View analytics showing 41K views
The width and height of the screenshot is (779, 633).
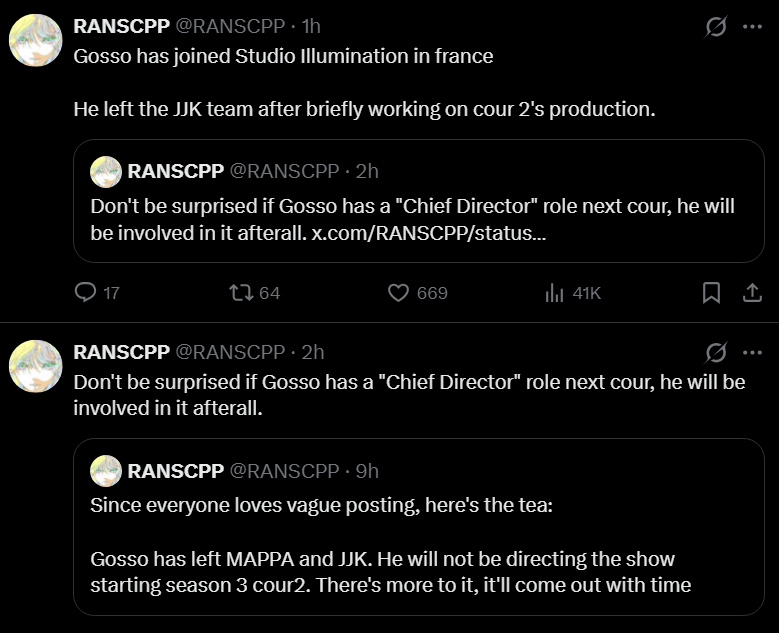pyautogui.click(x=554, y=292)
